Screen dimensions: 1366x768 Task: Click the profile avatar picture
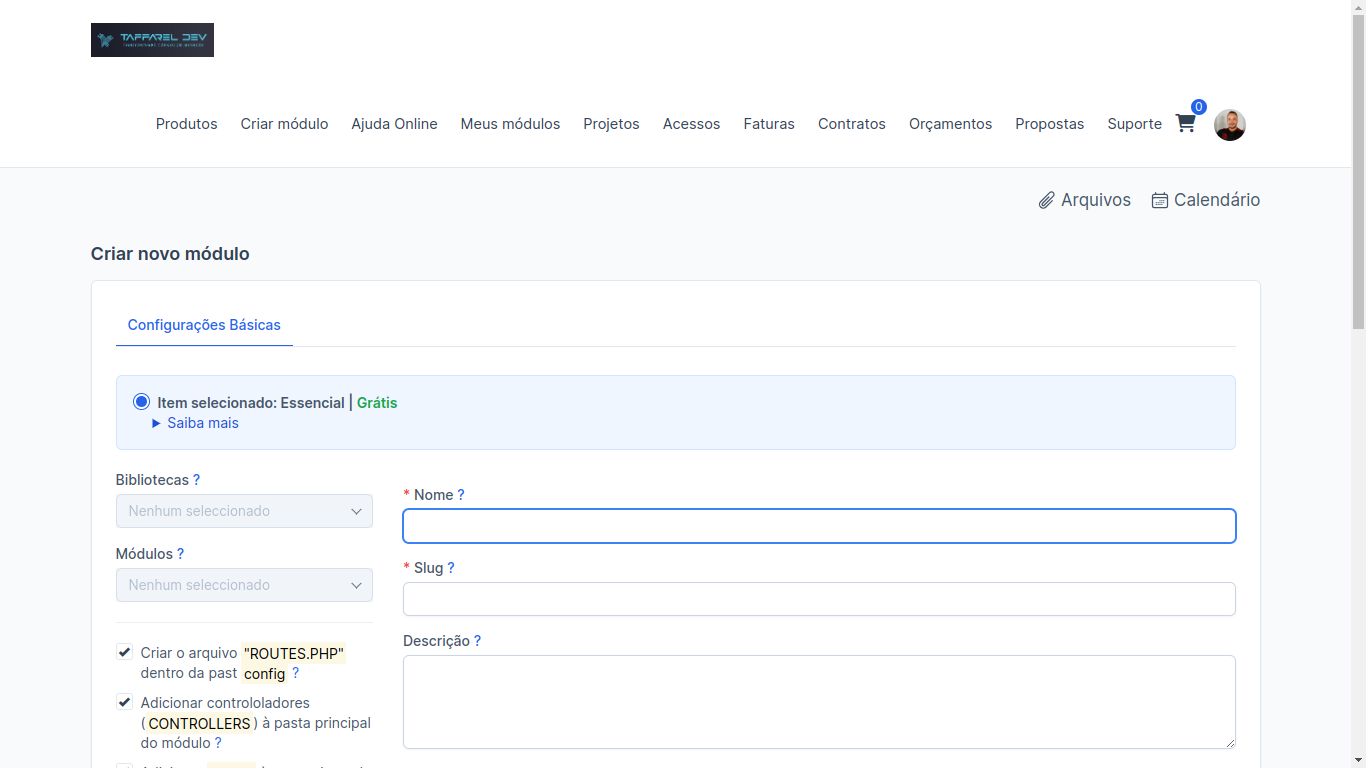[x=1230, y=124]
